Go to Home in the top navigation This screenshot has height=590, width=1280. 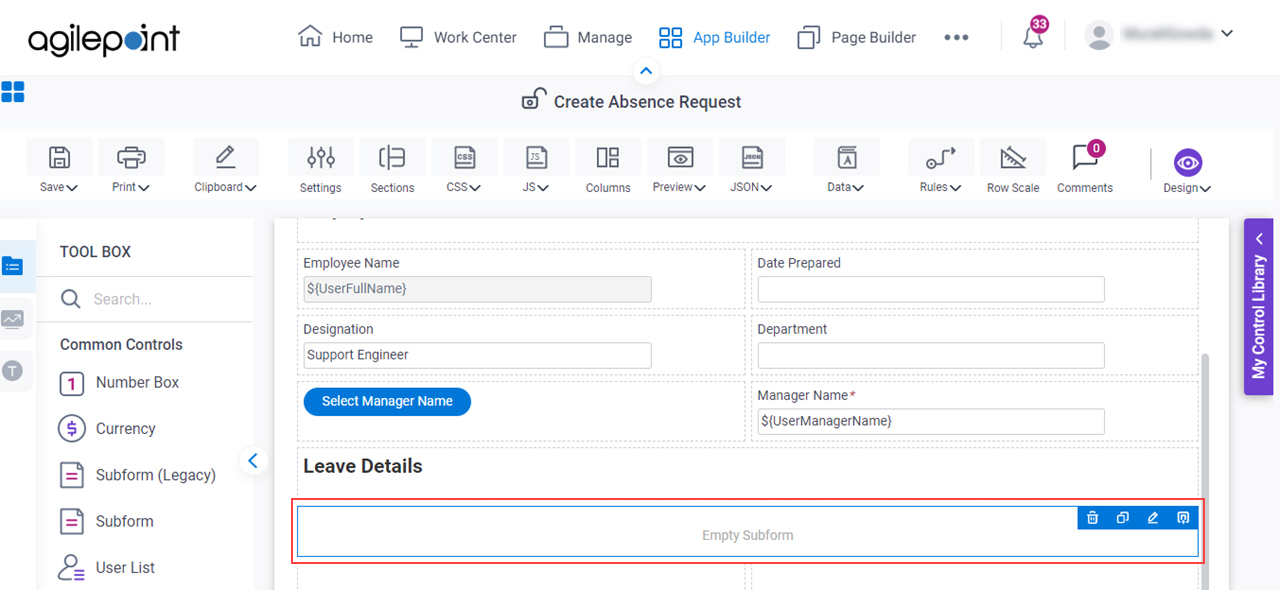(336, 37)
